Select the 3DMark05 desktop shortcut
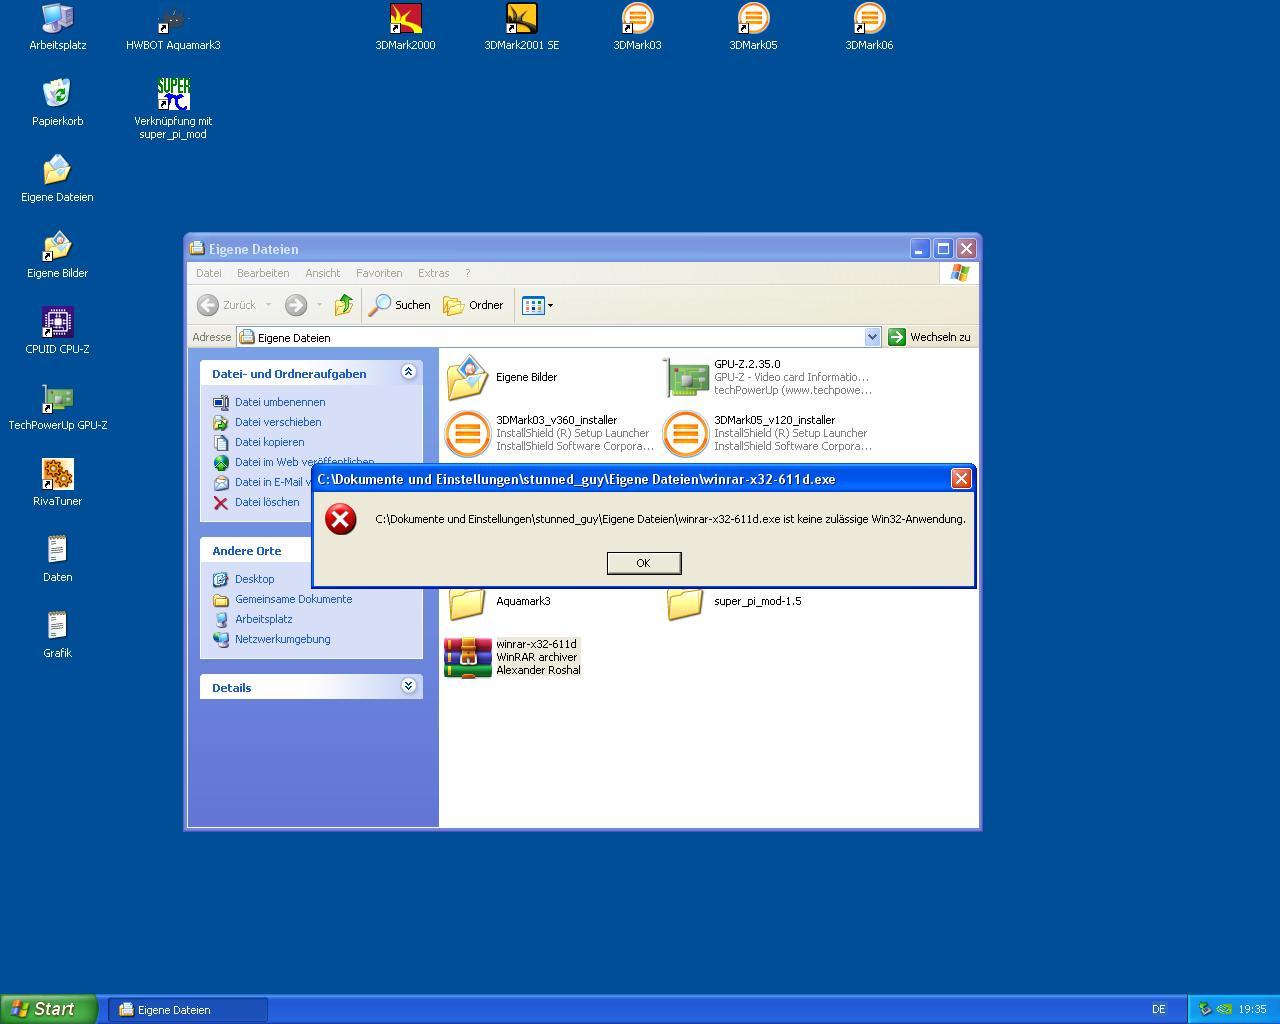1280x1024 pixels. (753, 27)
